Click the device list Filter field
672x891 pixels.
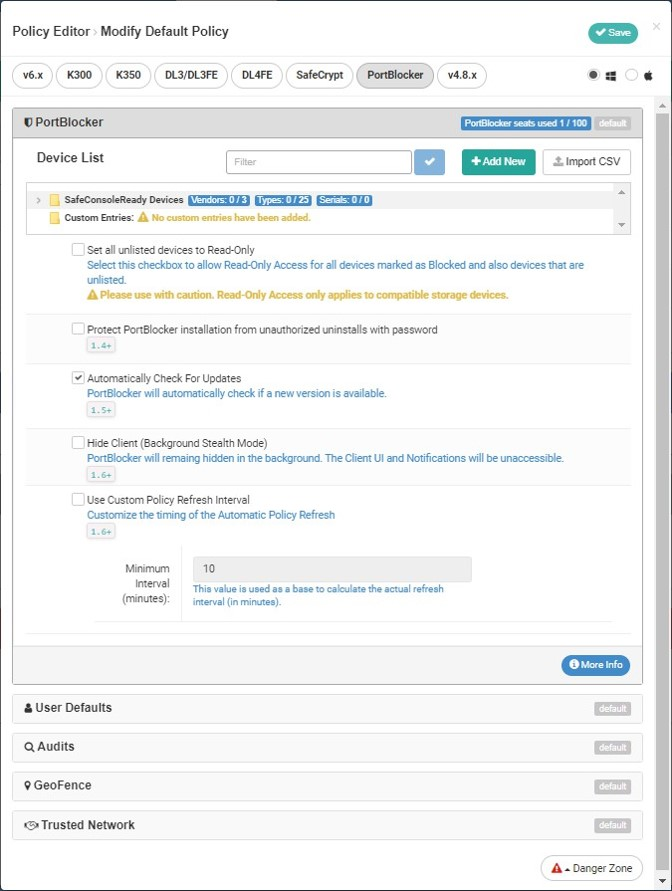(x=319, y=162)
